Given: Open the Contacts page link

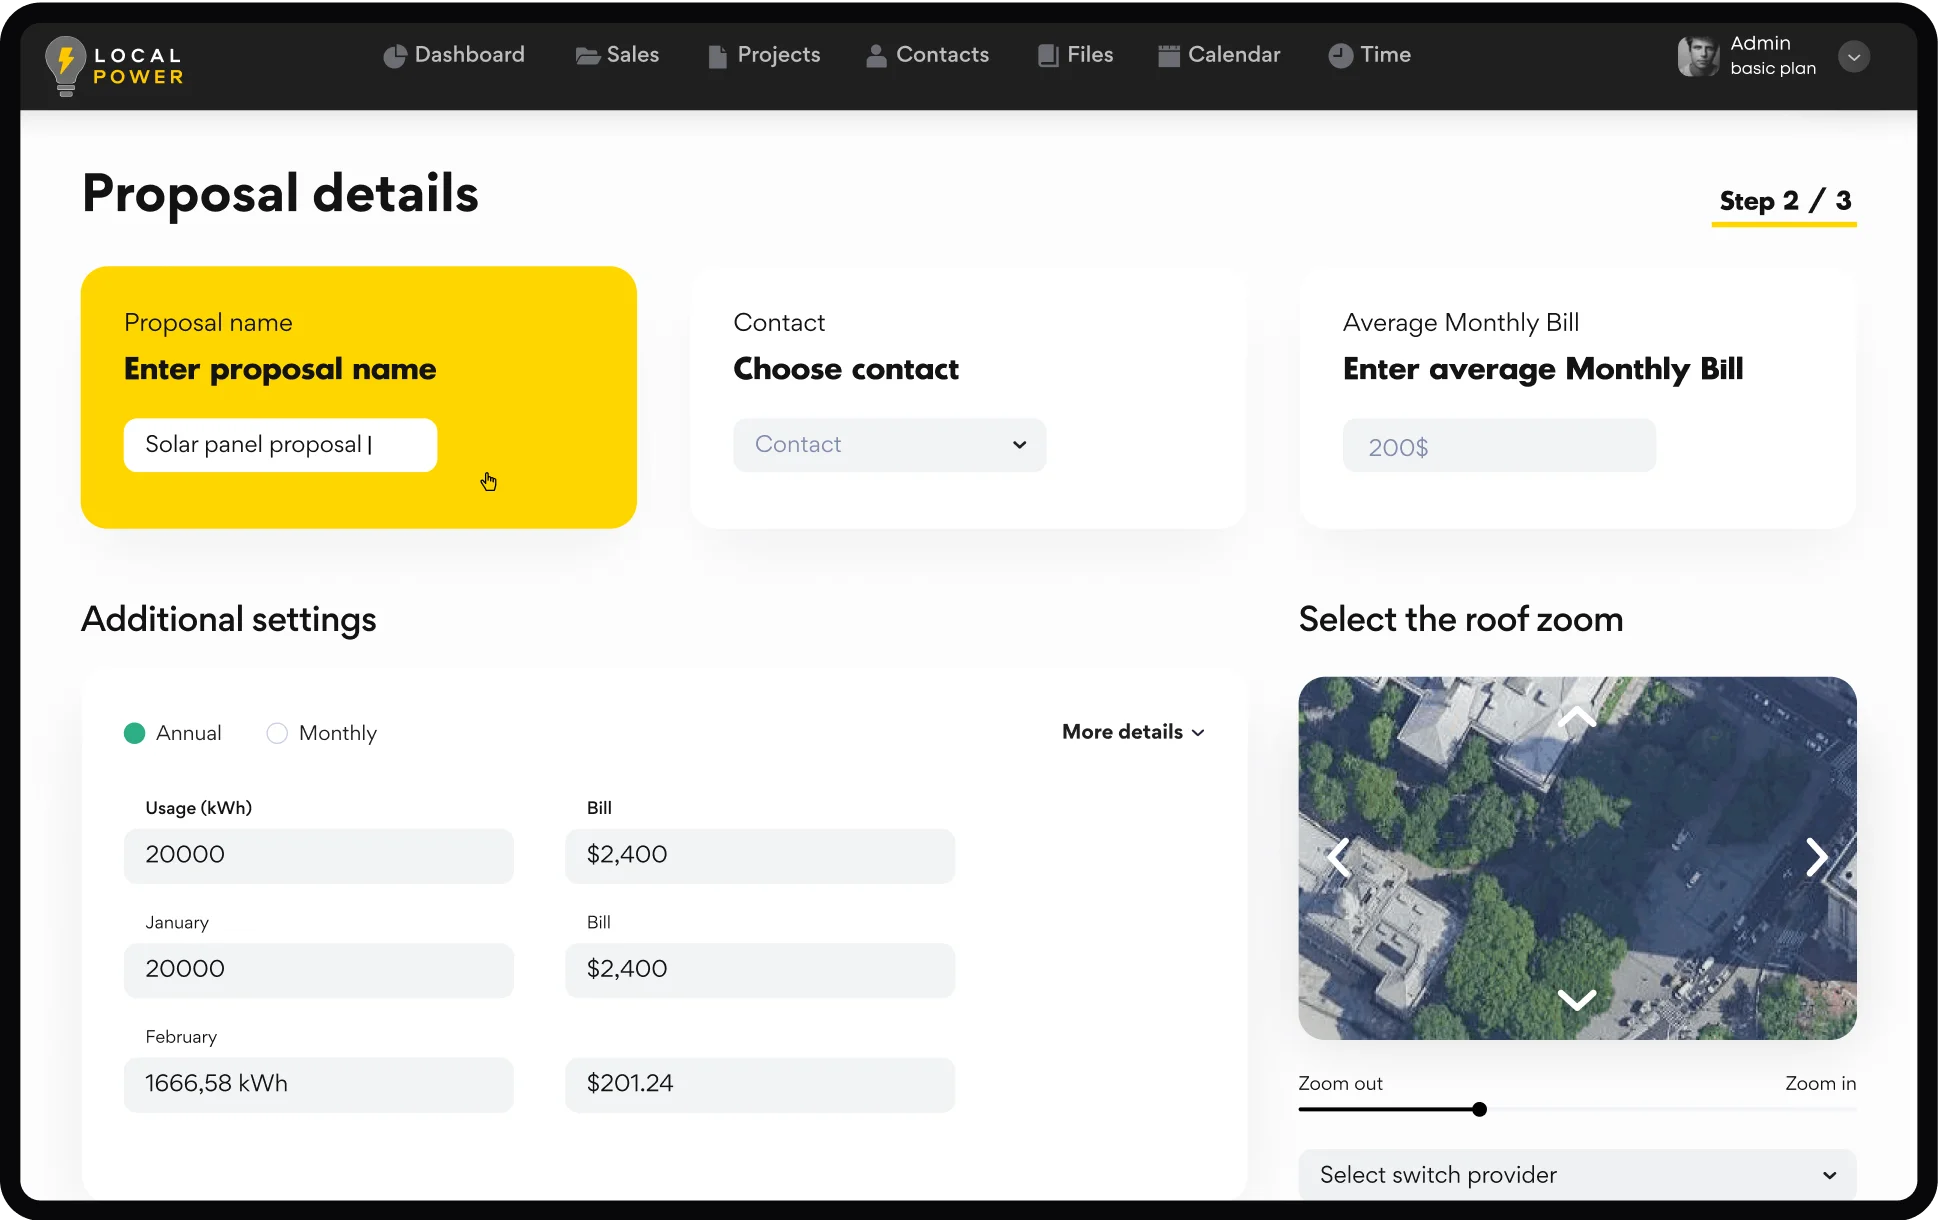Looking at the screenshot, I should (928, 55).
